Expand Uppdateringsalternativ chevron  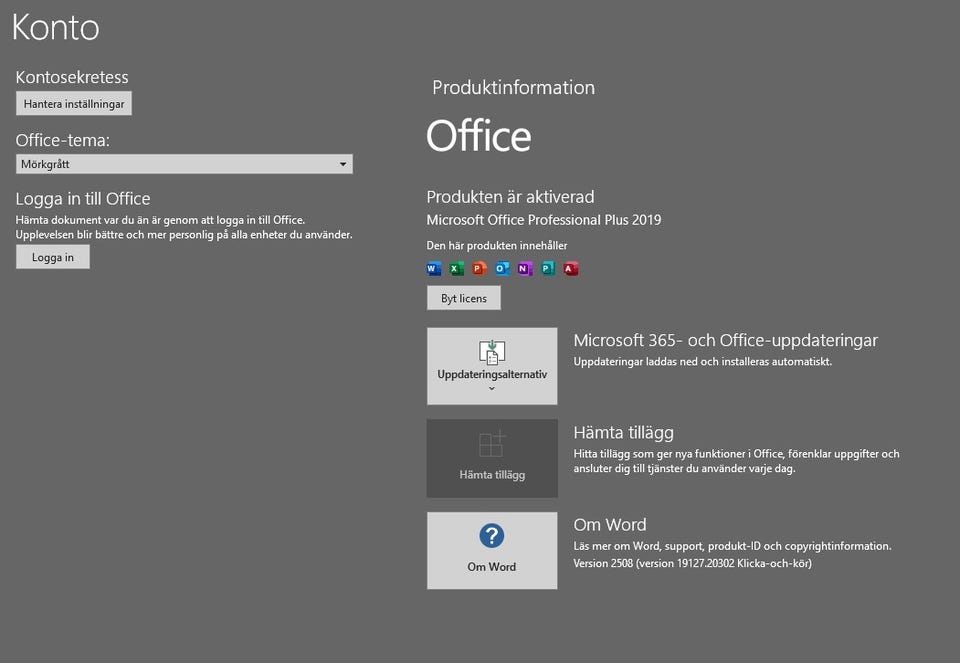click(492, 389)
